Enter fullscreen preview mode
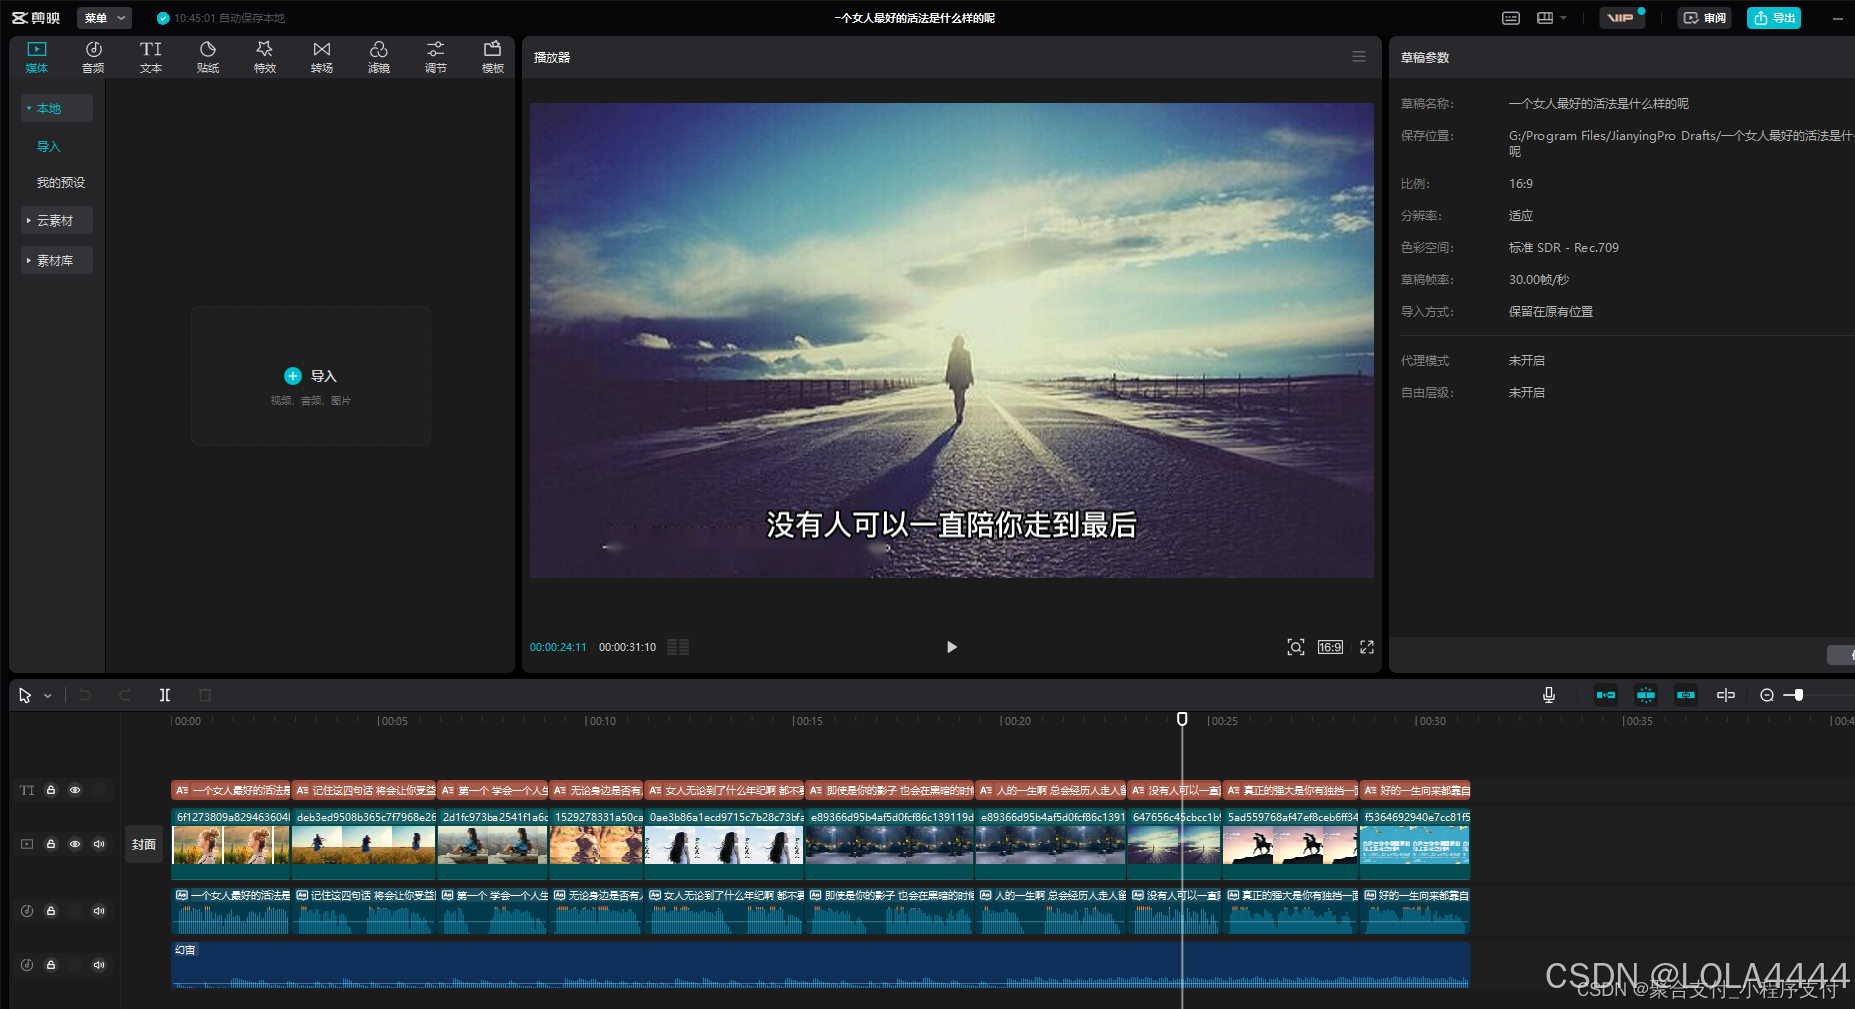The image size is (1855, 1009). click(1367, 647)
